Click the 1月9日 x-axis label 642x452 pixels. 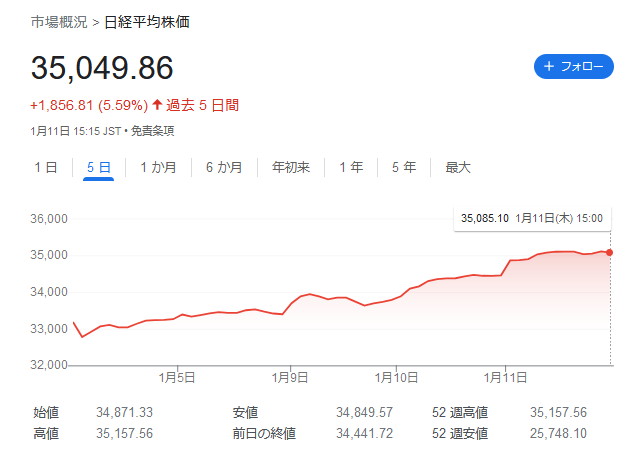(x=290, y=377)
